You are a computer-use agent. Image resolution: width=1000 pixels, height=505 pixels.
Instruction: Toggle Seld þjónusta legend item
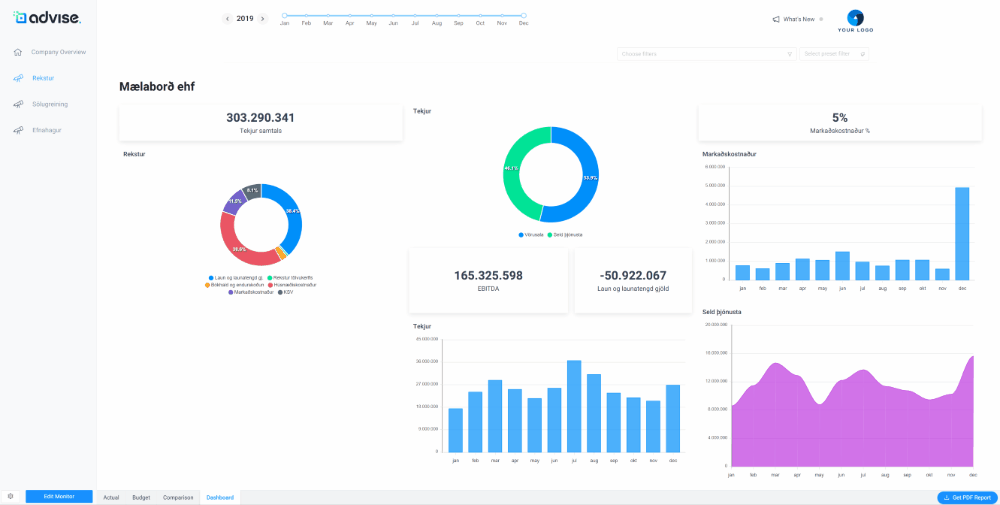[x=566, y=235]
